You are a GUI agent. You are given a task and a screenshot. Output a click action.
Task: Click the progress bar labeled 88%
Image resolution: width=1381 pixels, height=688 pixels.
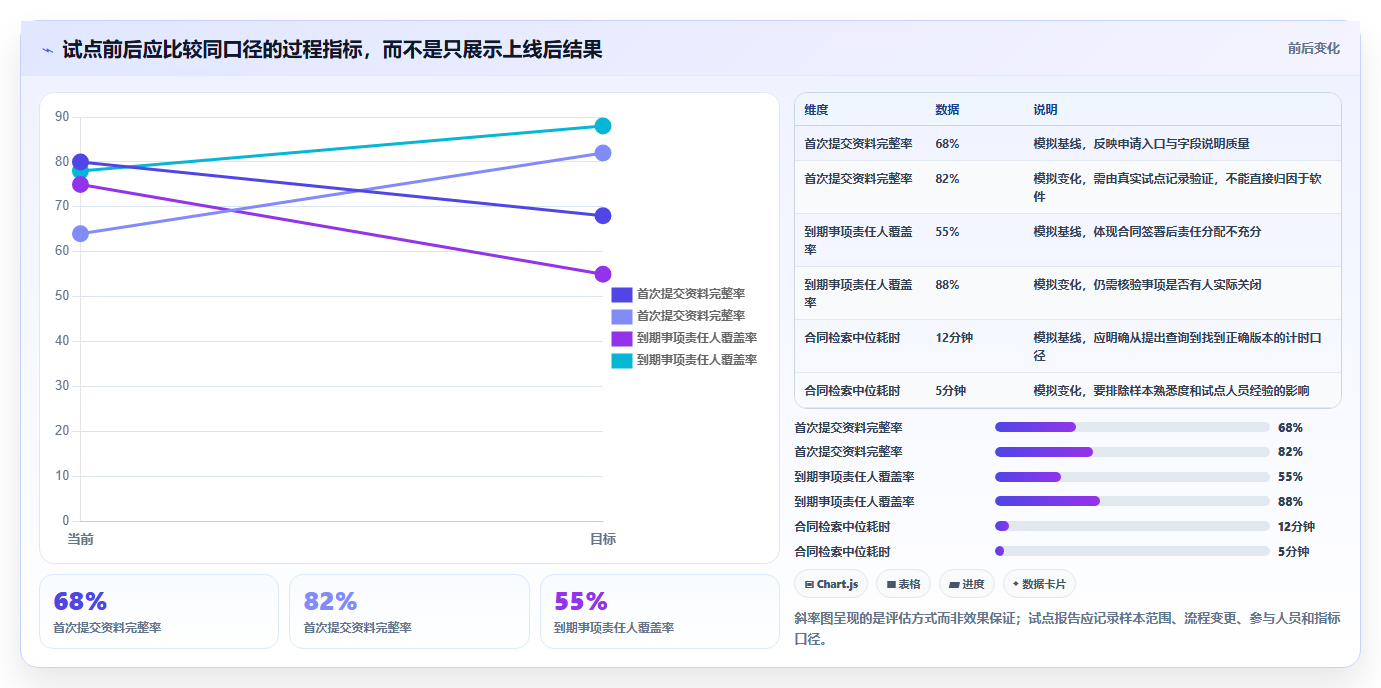coord(1132,501)
